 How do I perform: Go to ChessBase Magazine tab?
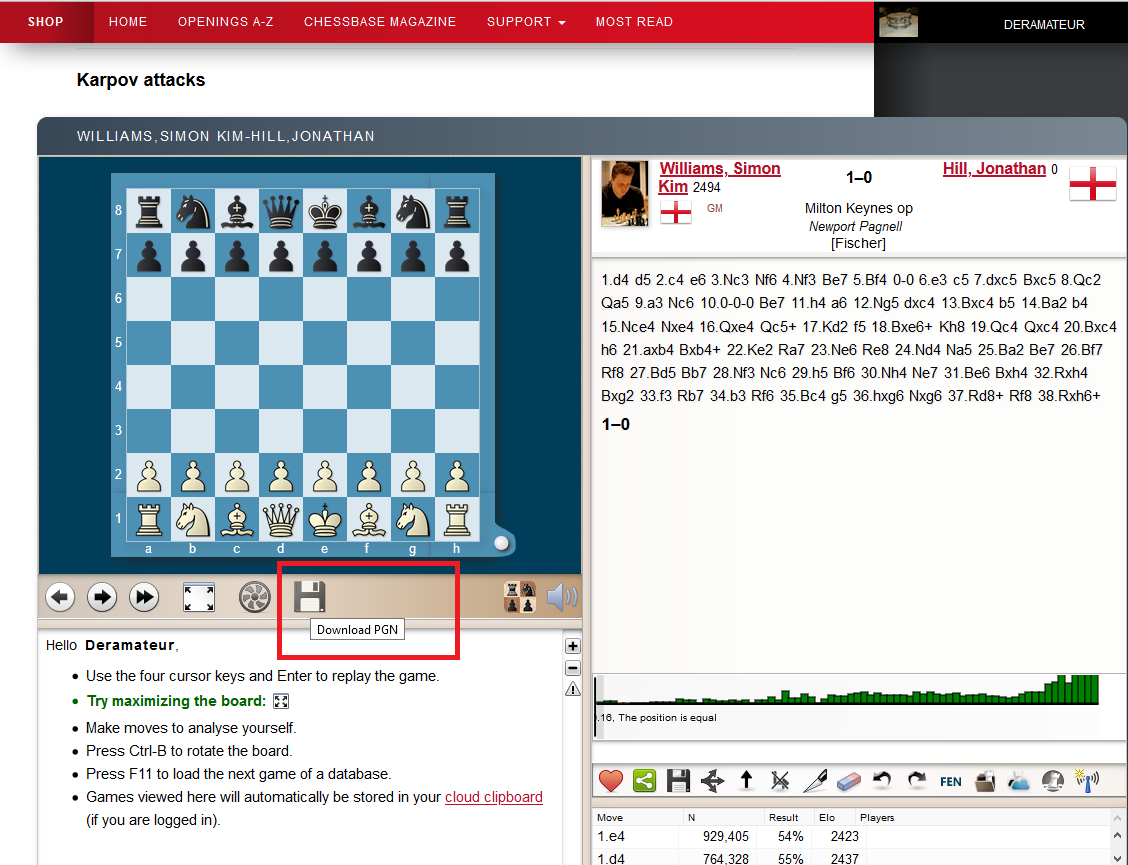click(x=380, y=22)
